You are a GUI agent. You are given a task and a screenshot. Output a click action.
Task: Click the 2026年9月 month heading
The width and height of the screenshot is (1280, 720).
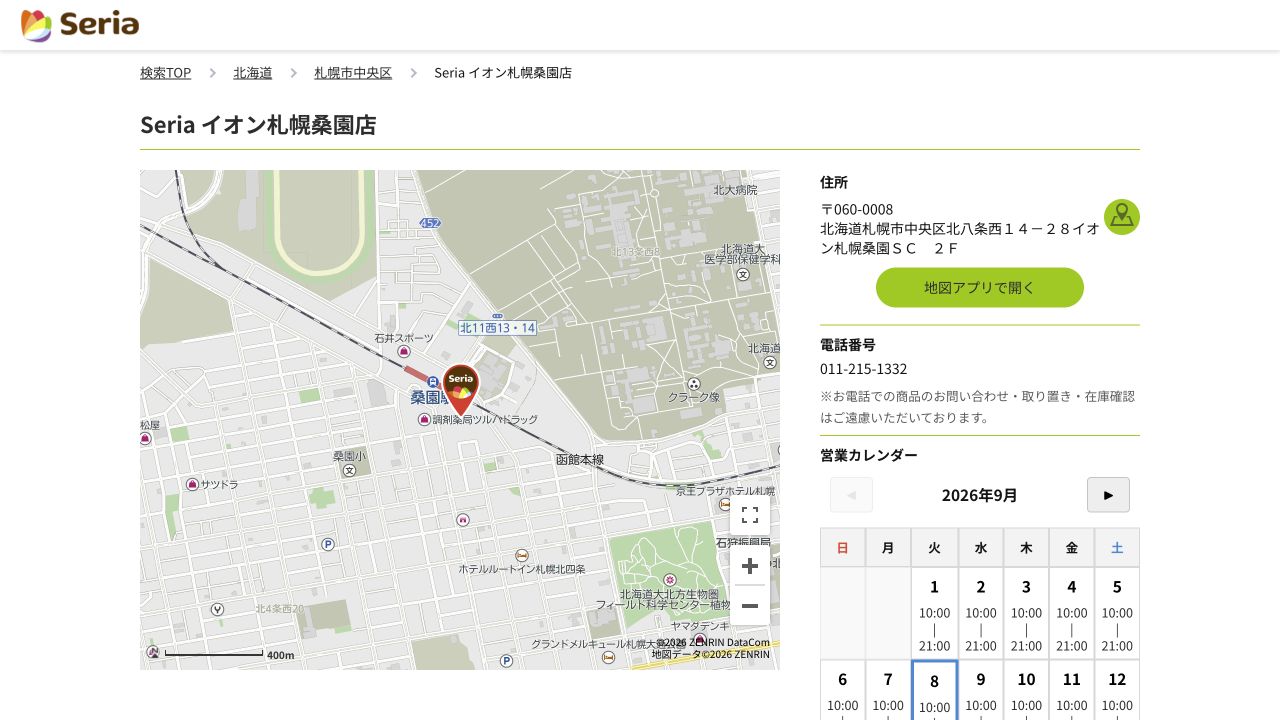(980, 495)
